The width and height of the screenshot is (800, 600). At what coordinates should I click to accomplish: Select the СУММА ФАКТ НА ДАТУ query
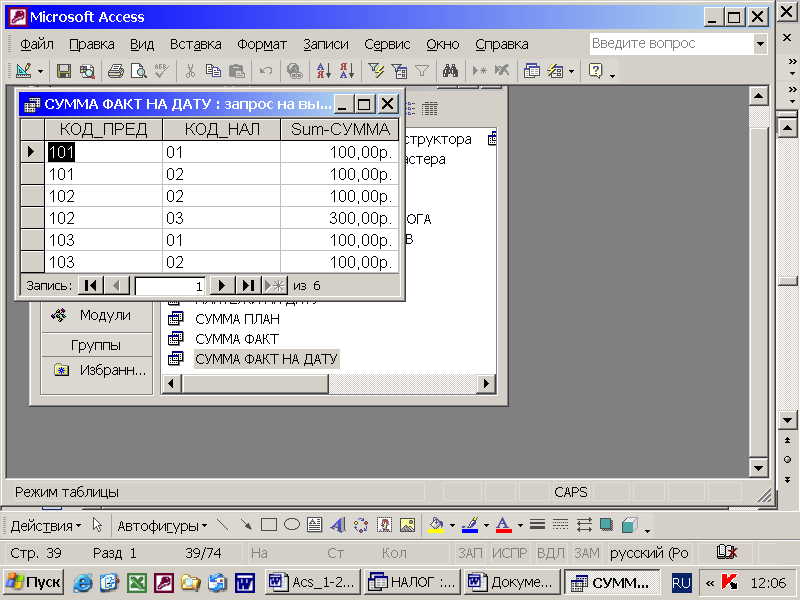(x=266, y=359)
